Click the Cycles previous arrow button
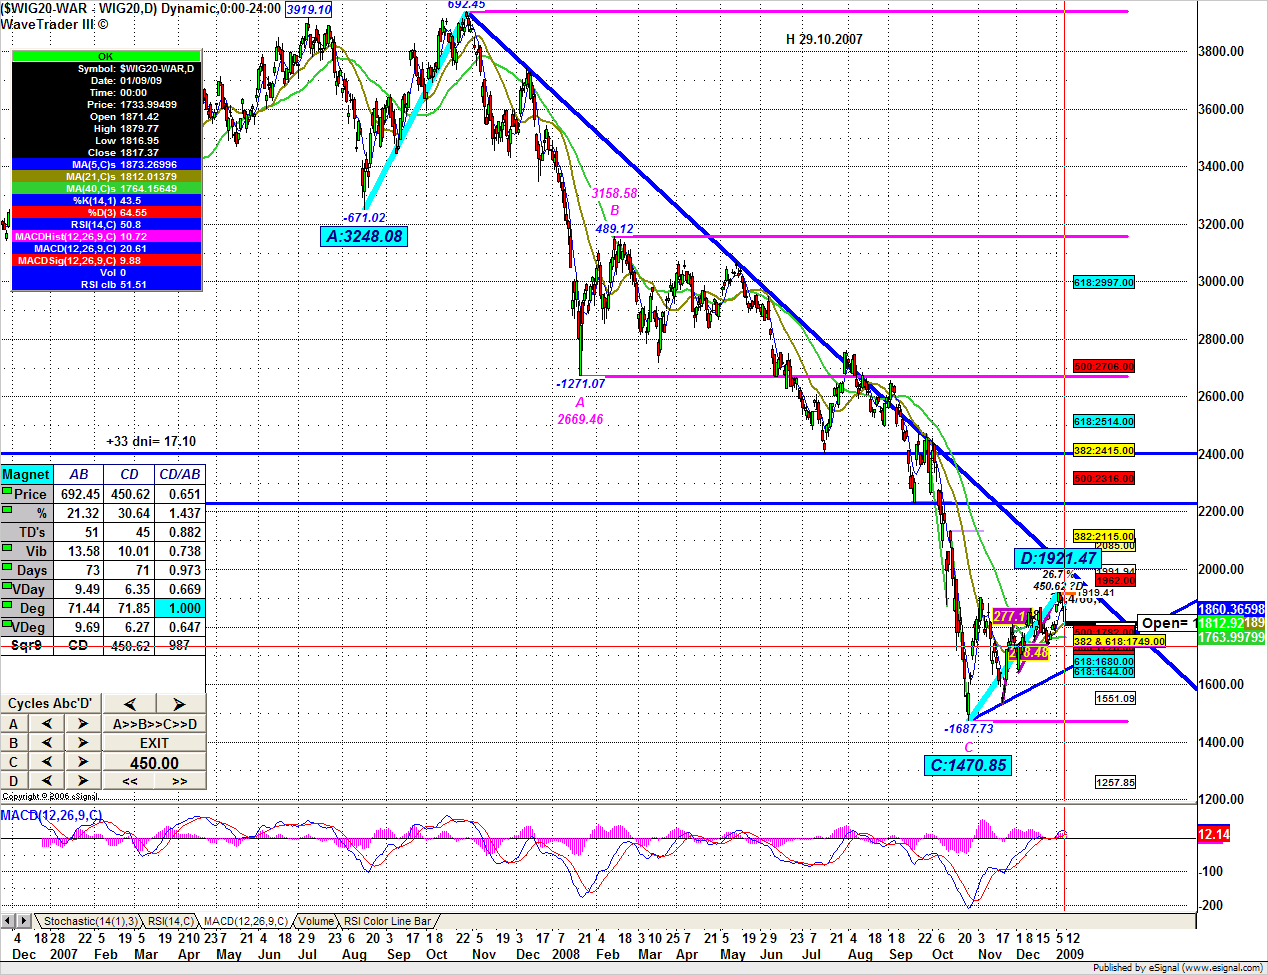The width and height of the screenshot is (1268, 975). tap(129, 704)
